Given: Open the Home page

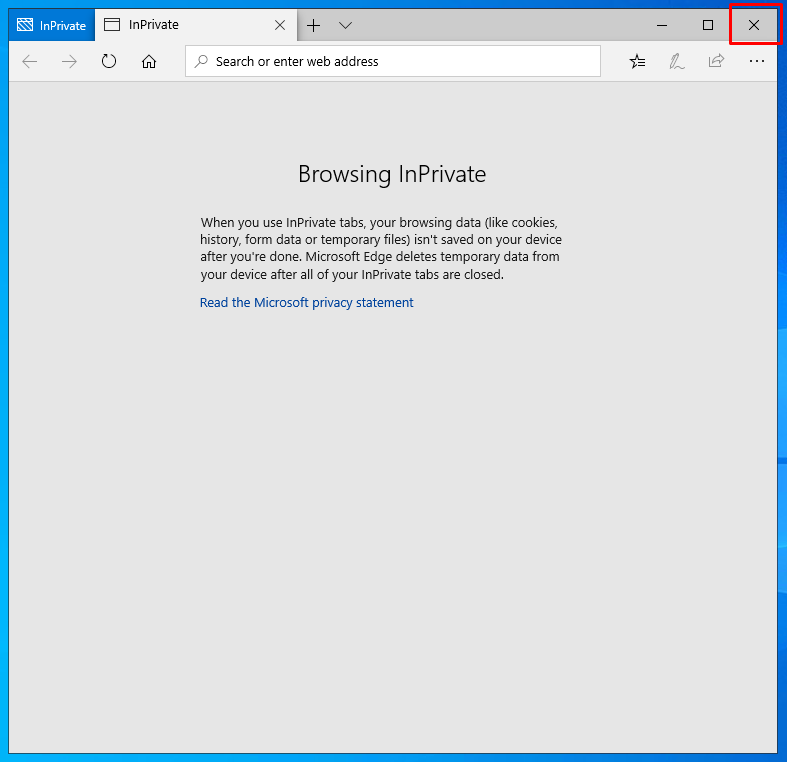Looking at the screenshot, I should [149, 62].
